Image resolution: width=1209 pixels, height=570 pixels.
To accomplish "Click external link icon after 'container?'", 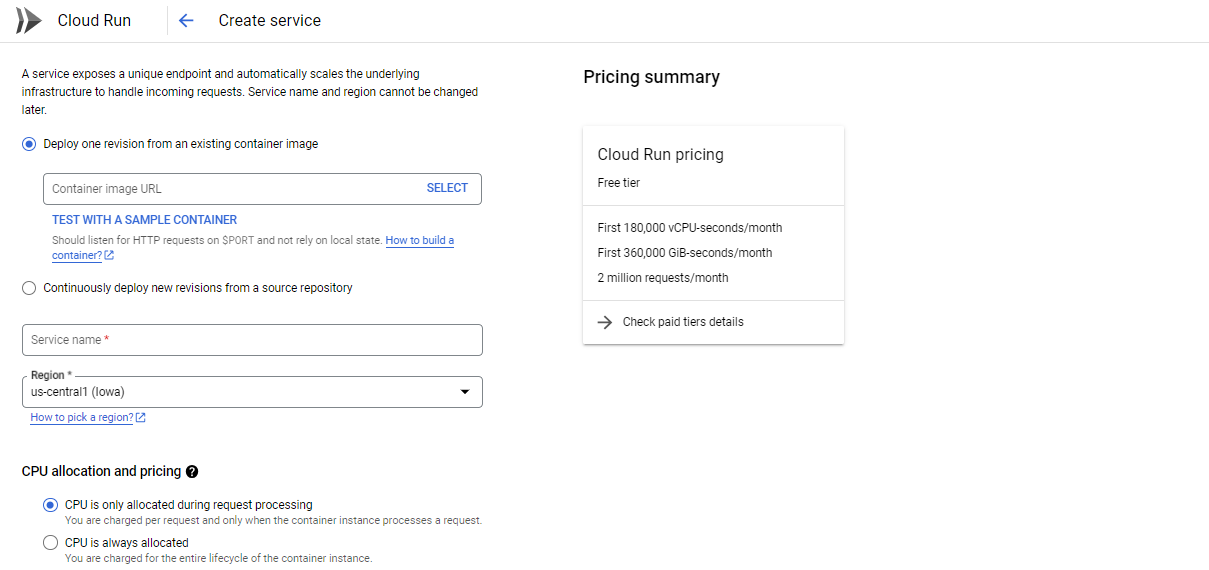I will click(109, 256).
